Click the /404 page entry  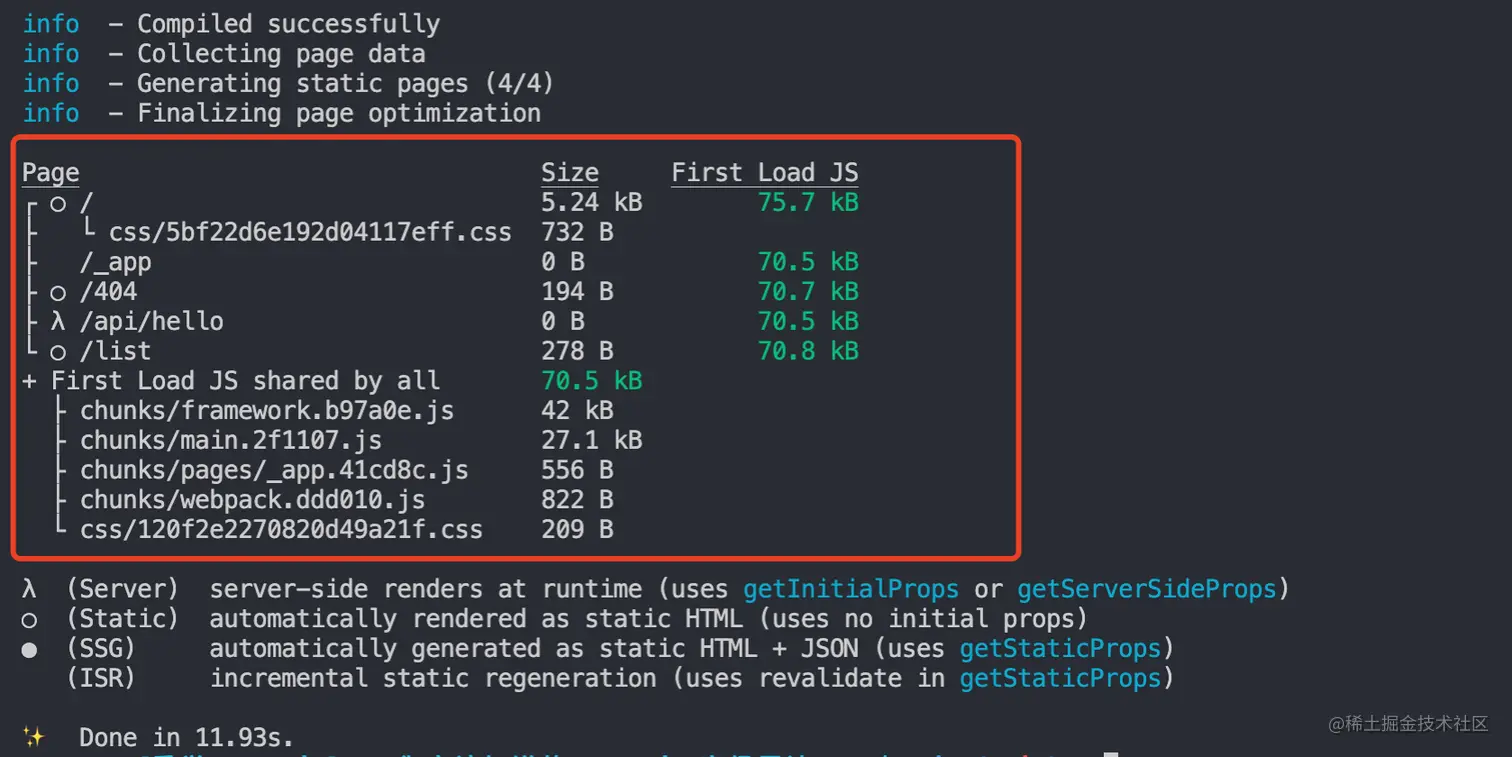[x=109, y=292]
